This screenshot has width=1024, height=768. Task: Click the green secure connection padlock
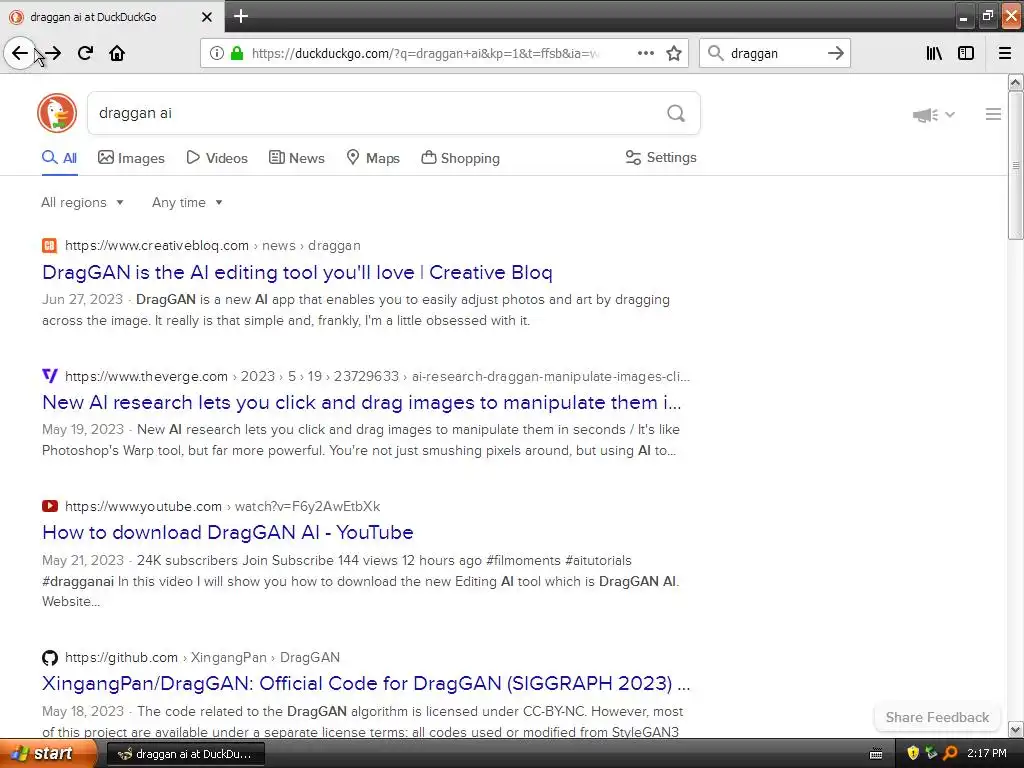click(236, 53)
